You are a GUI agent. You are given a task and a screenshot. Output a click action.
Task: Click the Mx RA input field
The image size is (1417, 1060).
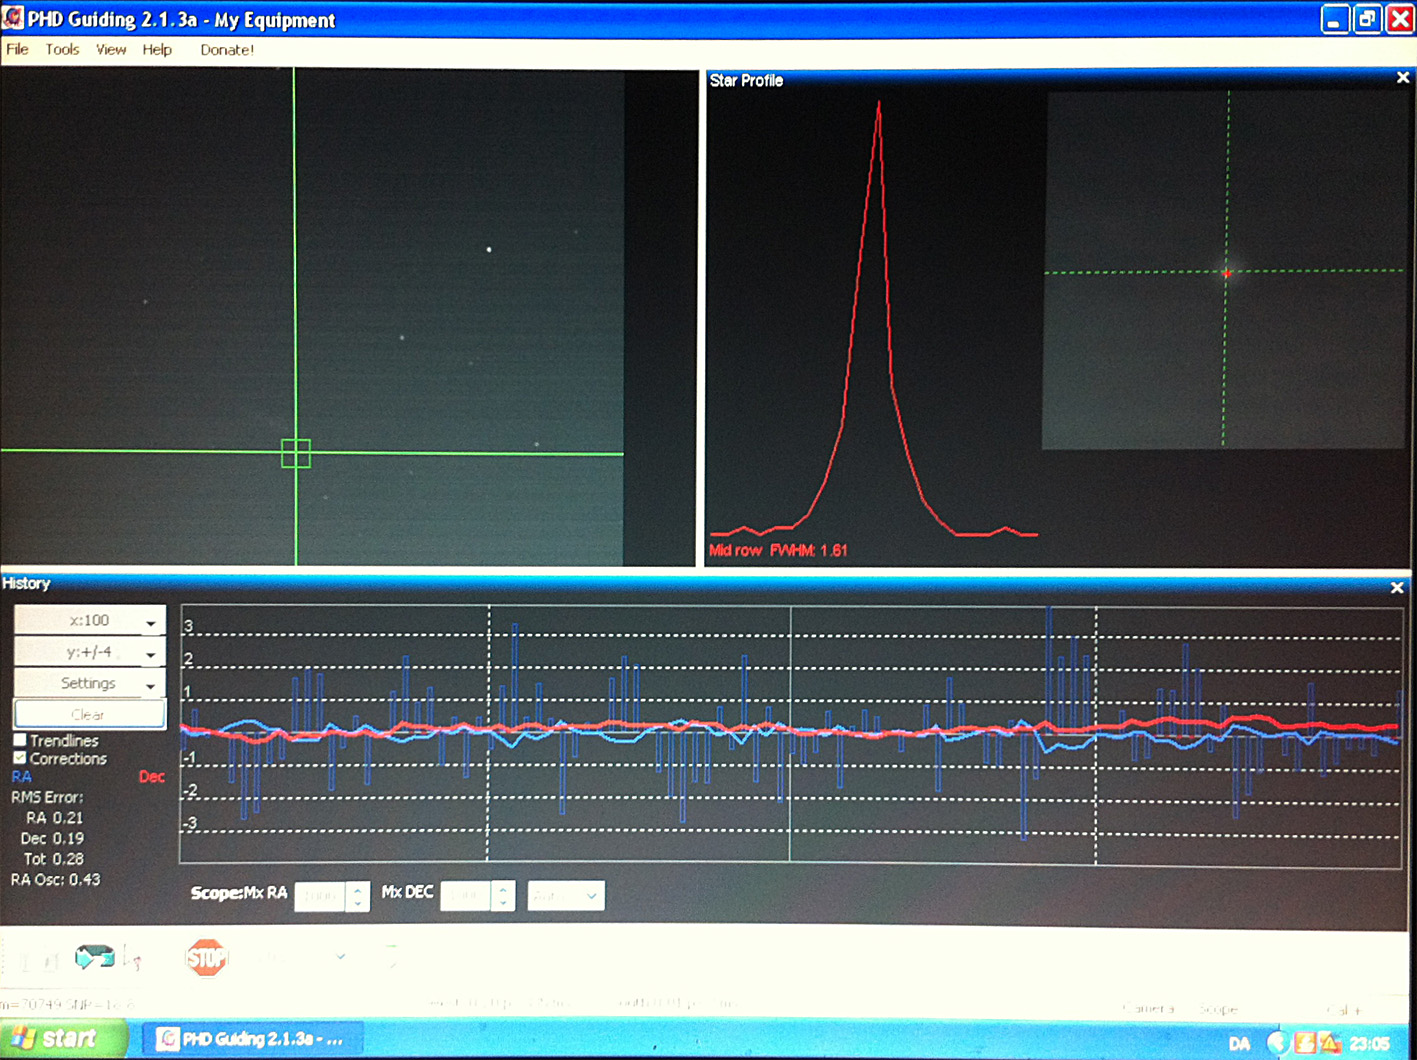(320, 896)
